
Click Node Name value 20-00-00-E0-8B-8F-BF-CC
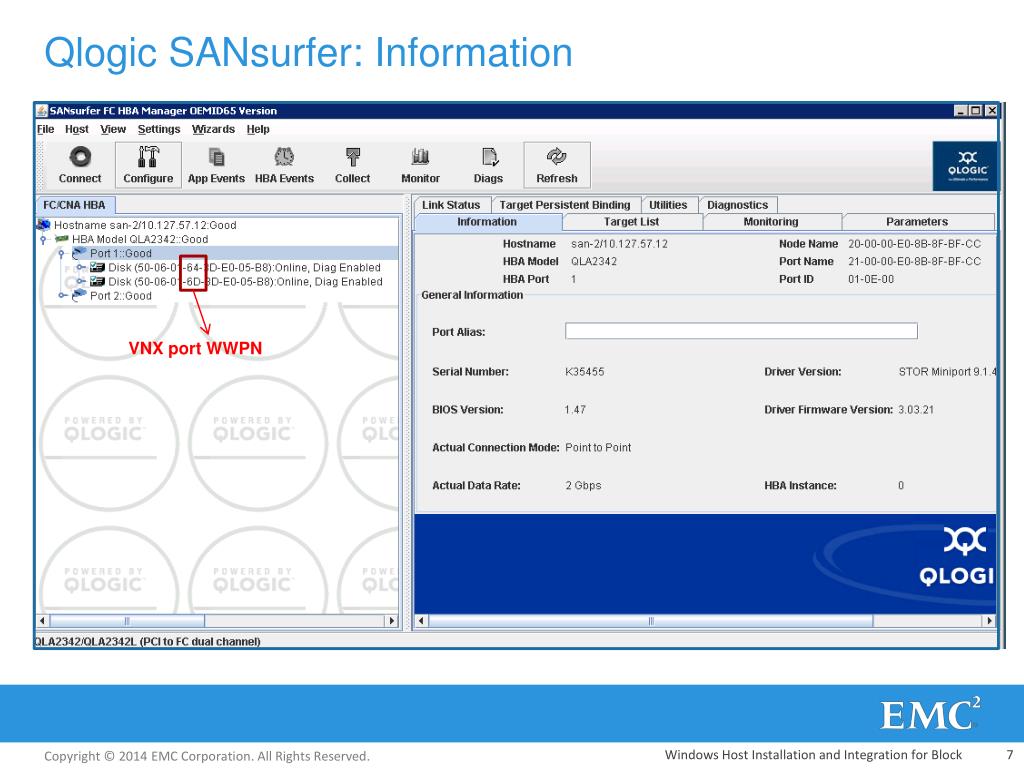(x=914, y=244)
